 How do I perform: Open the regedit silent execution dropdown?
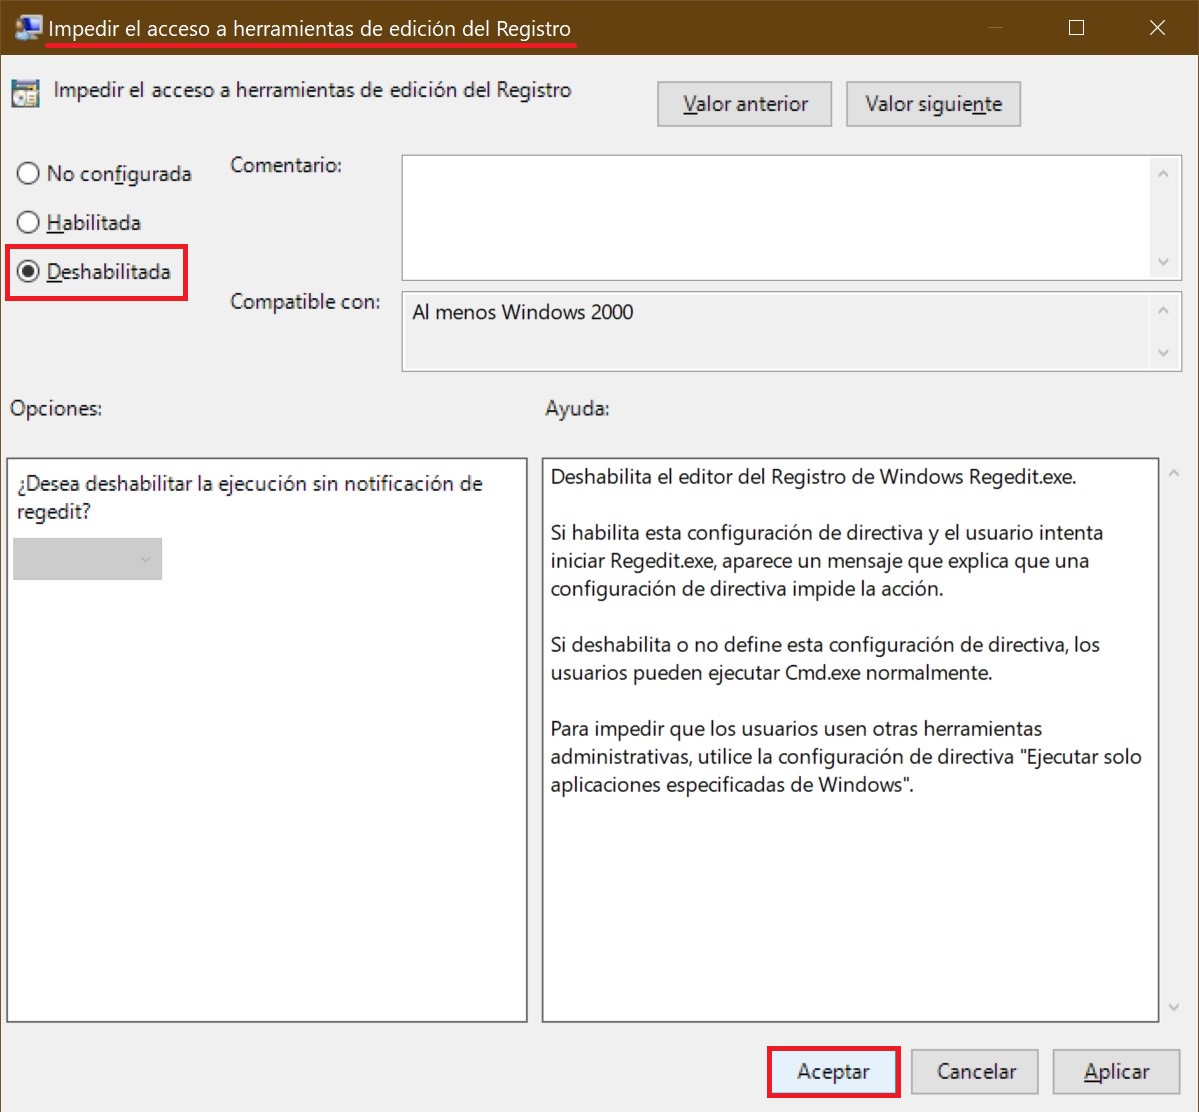coord(87,559)
